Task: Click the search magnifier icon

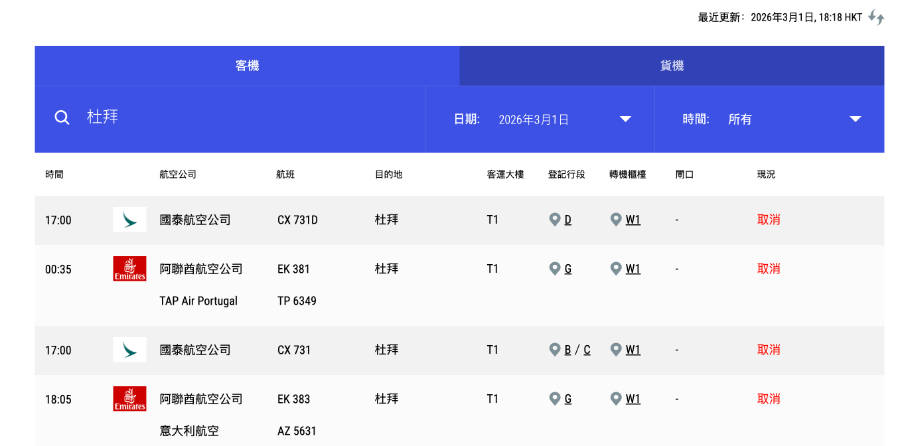Action: pyautogui.click(x=62, y=118)
